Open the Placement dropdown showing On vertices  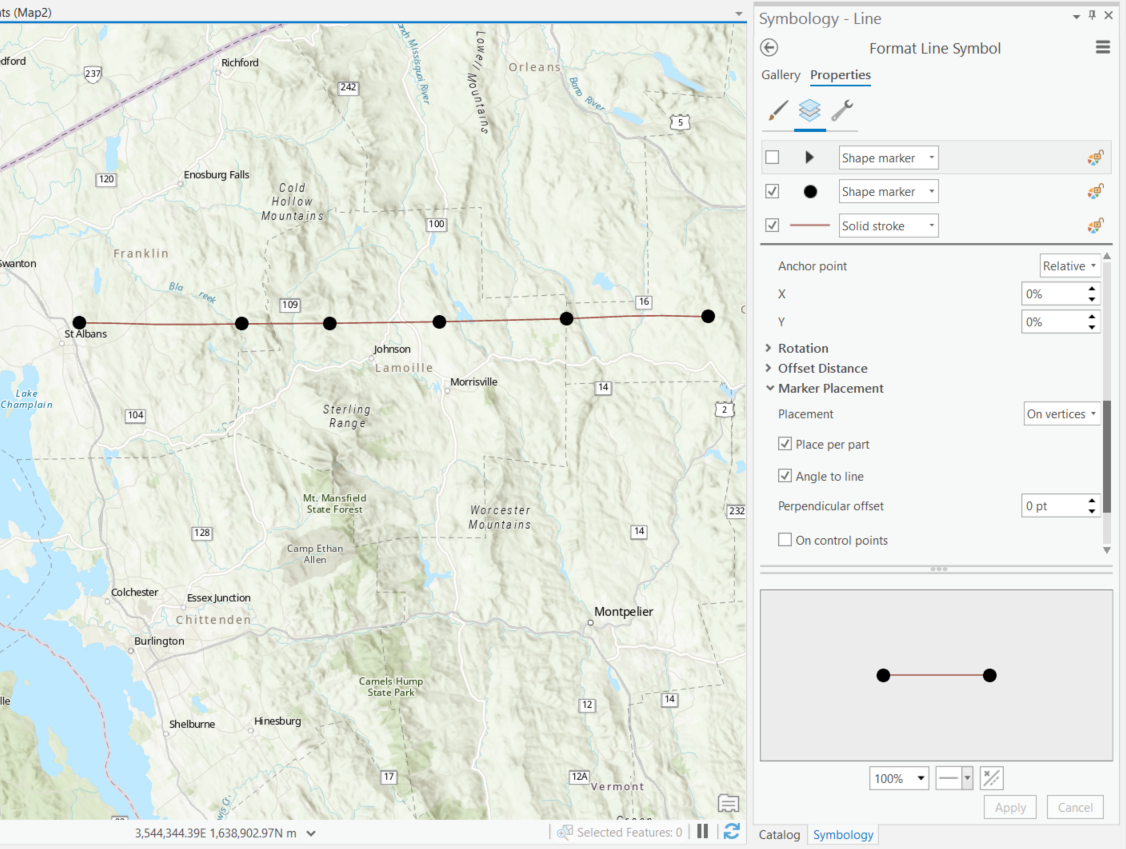[1062, 413]
